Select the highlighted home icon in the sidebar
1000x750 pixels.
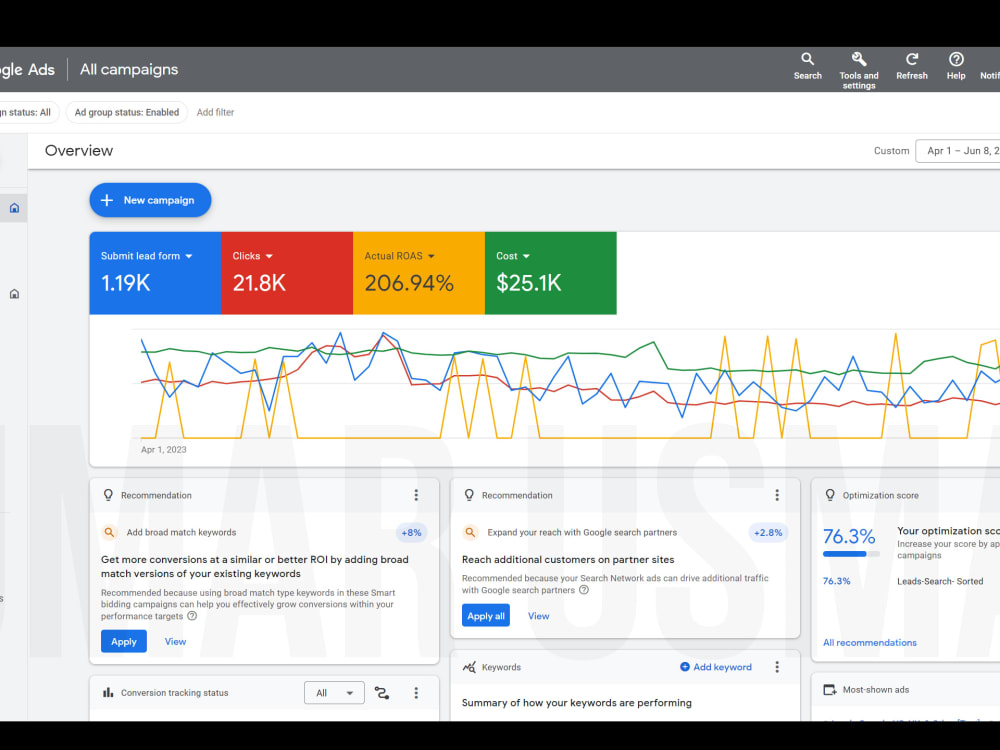tap(14, 208)
